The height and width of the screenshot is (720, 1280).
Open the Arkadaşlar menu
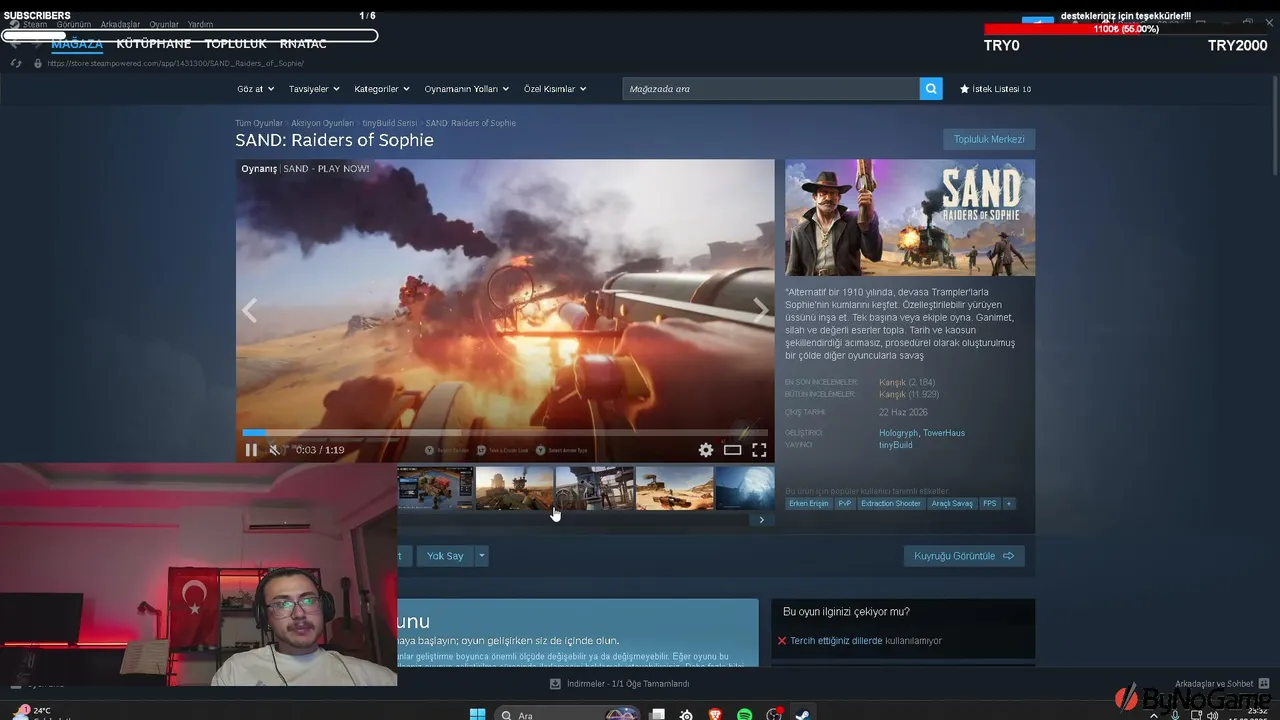point(120,24)
